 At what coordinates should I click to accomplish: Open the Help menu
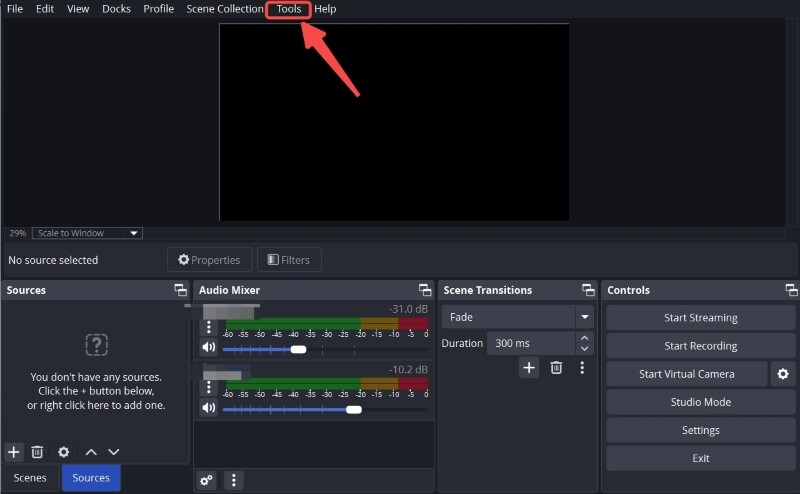point(325,9)
